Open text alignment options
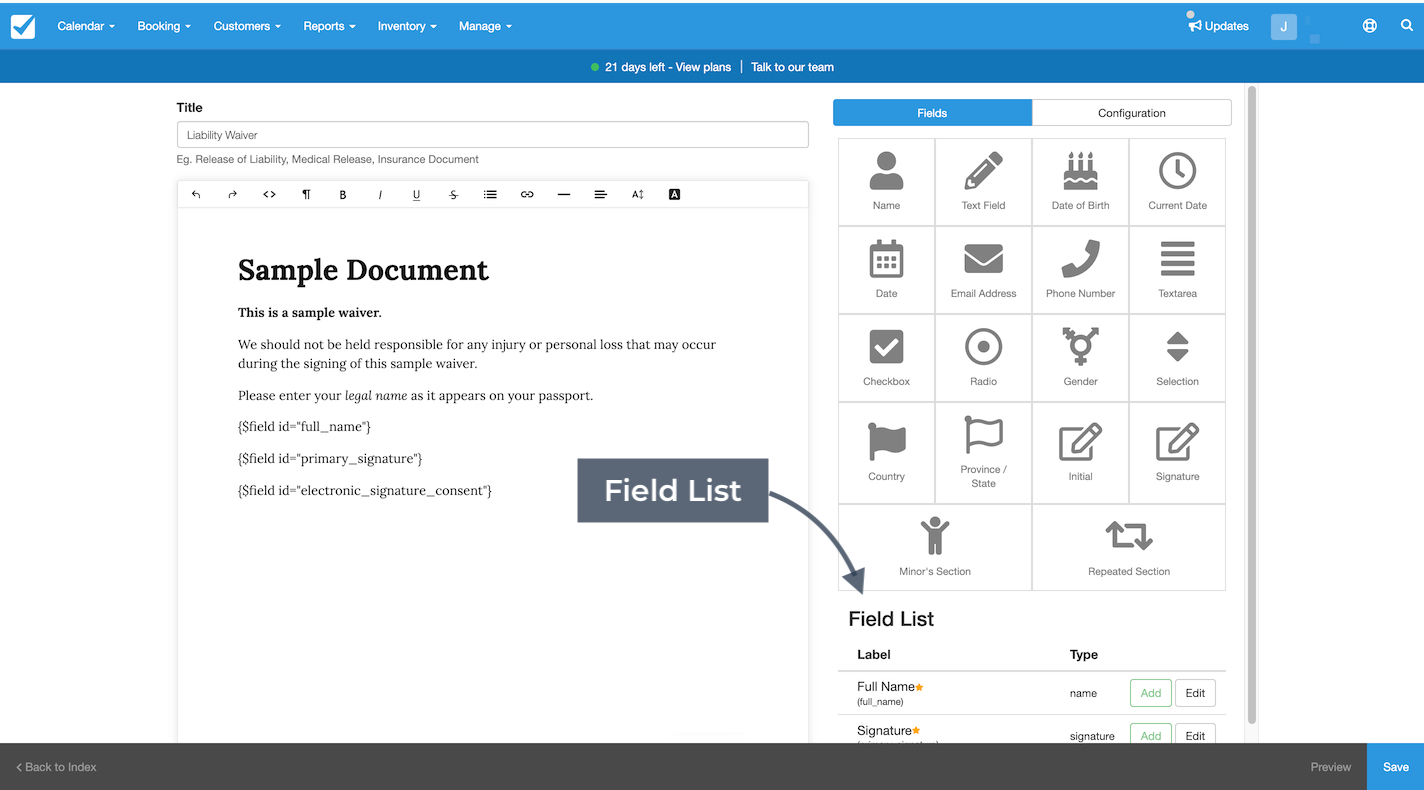The width and height of the screenshot is (1424, 790). coord(600,195)
